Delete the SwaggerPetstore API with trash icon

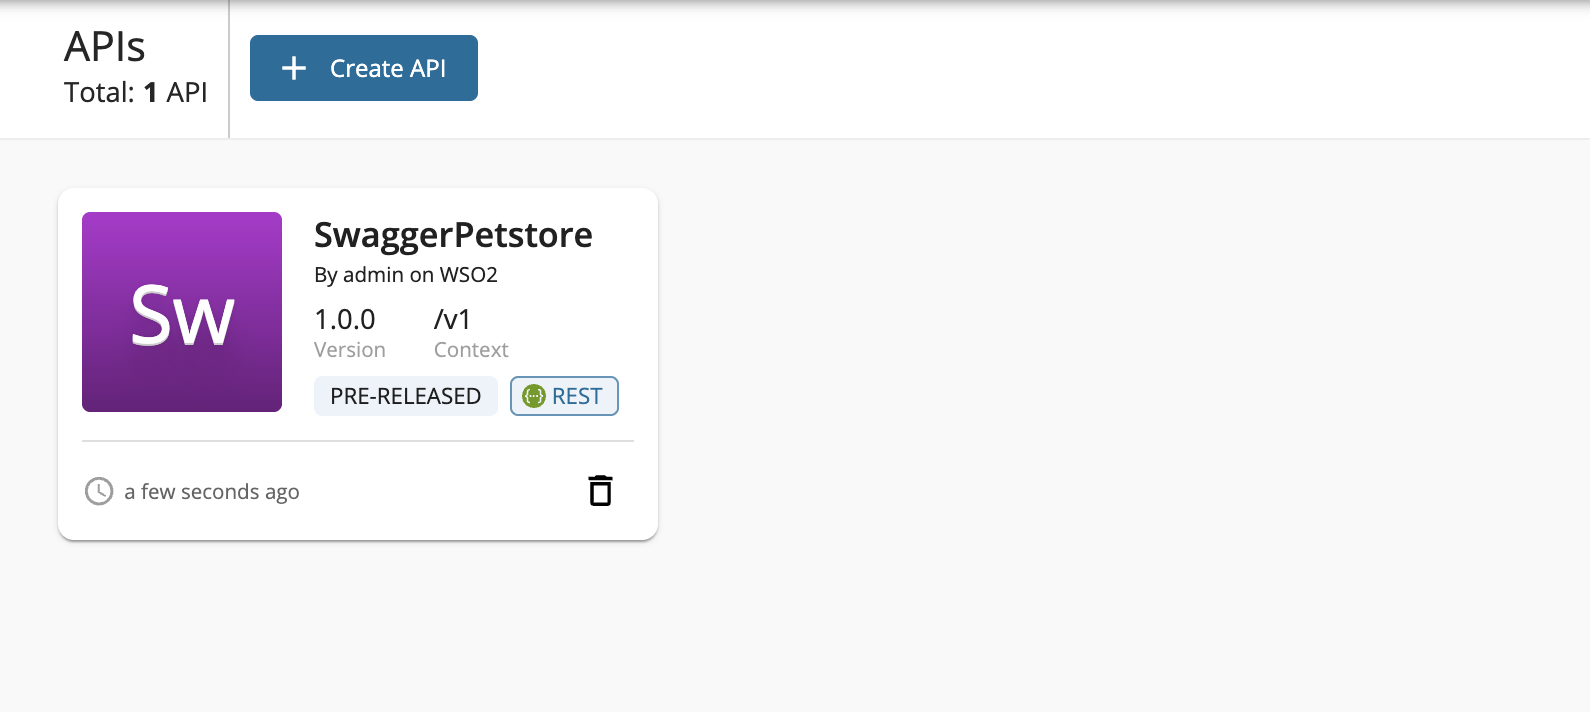click(600, 491)
